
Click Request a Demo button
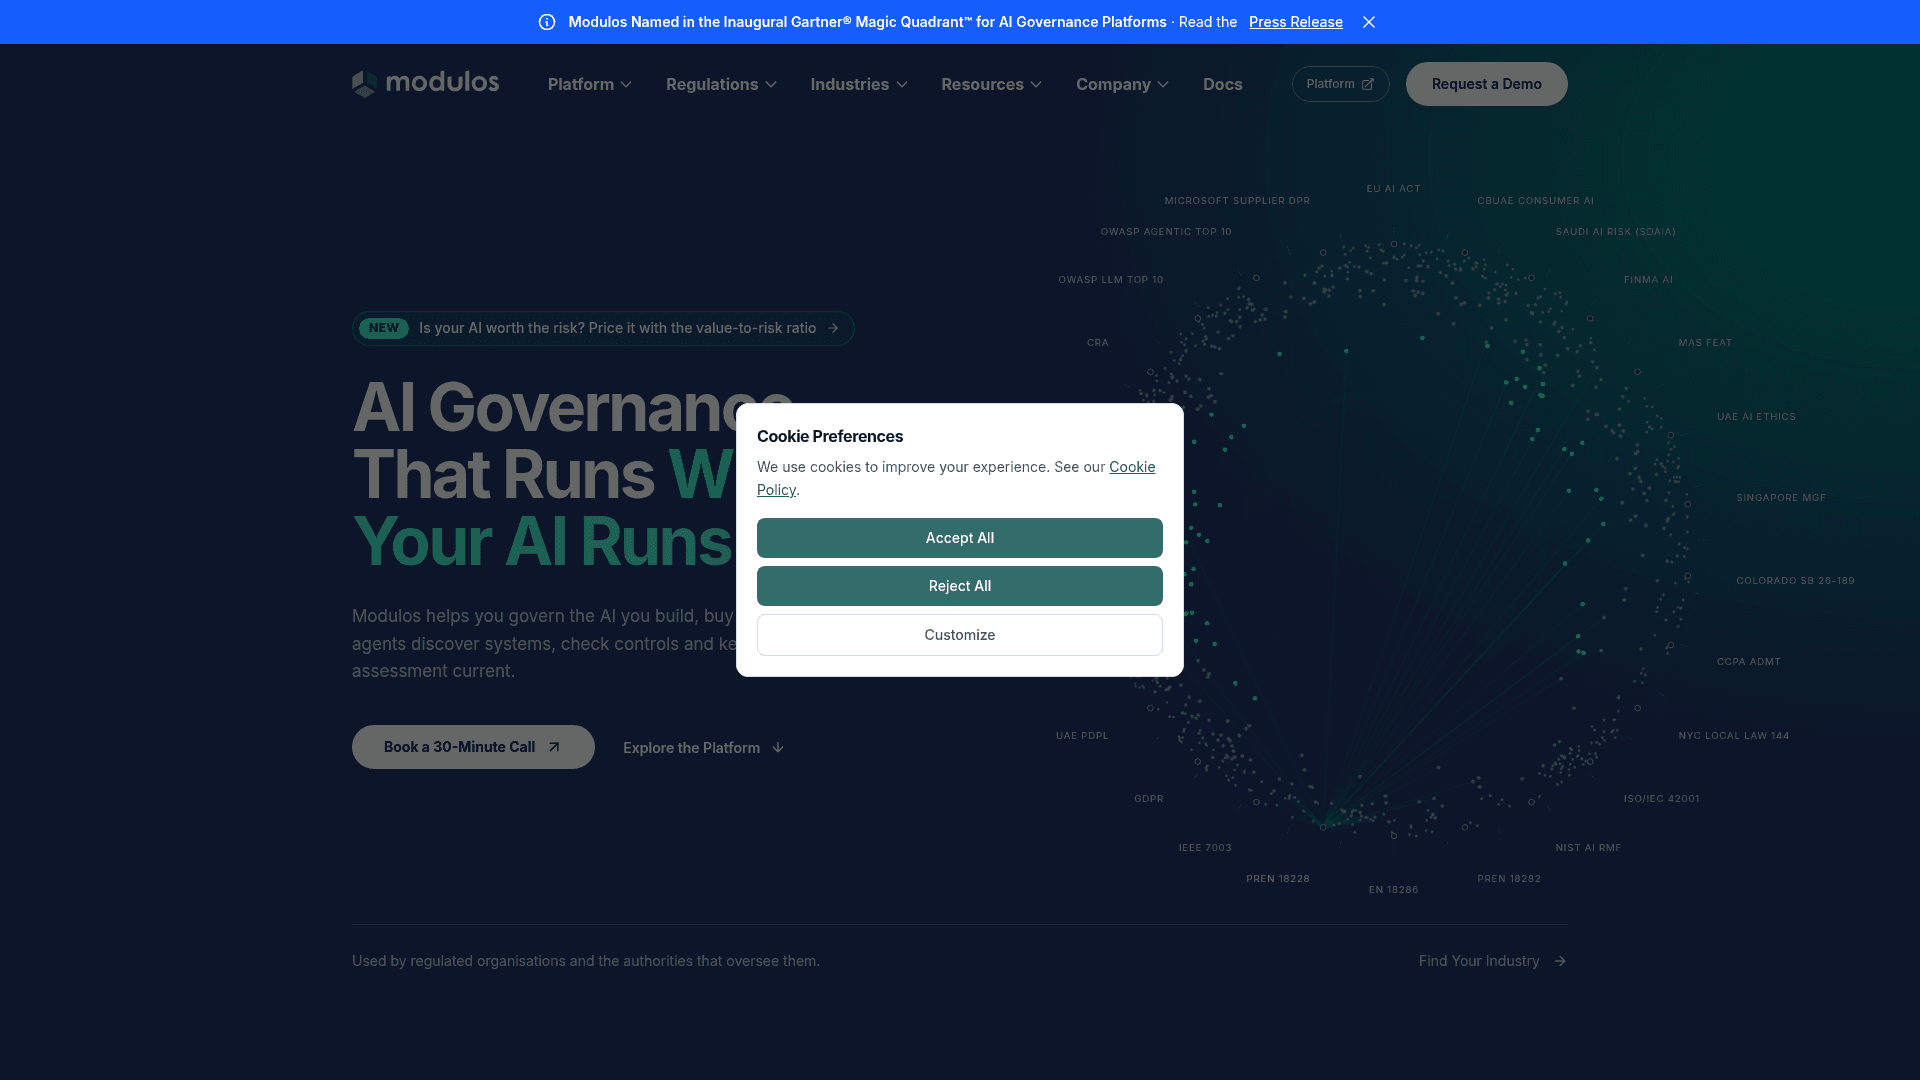[x=1486, y=84]
